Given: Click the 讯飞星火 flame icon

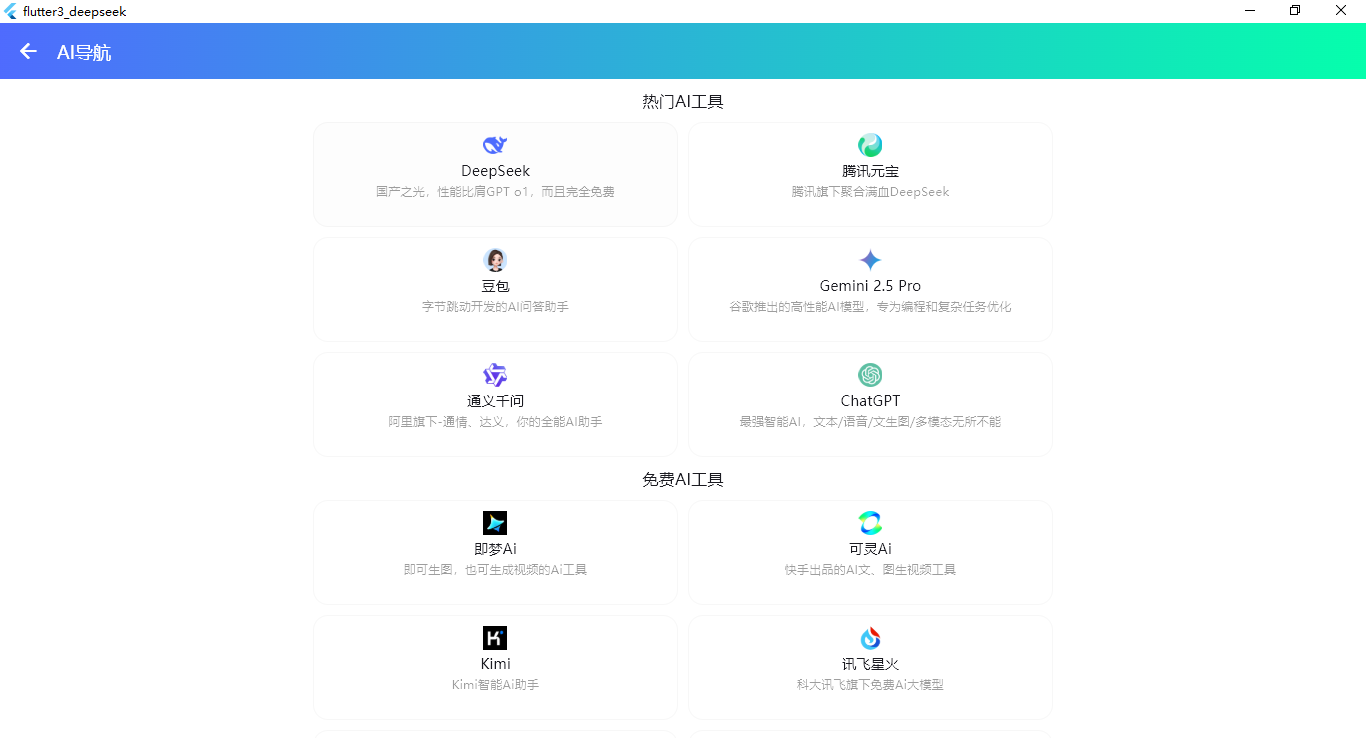Looking at the screenshot, I should click(x=870, y=638).
